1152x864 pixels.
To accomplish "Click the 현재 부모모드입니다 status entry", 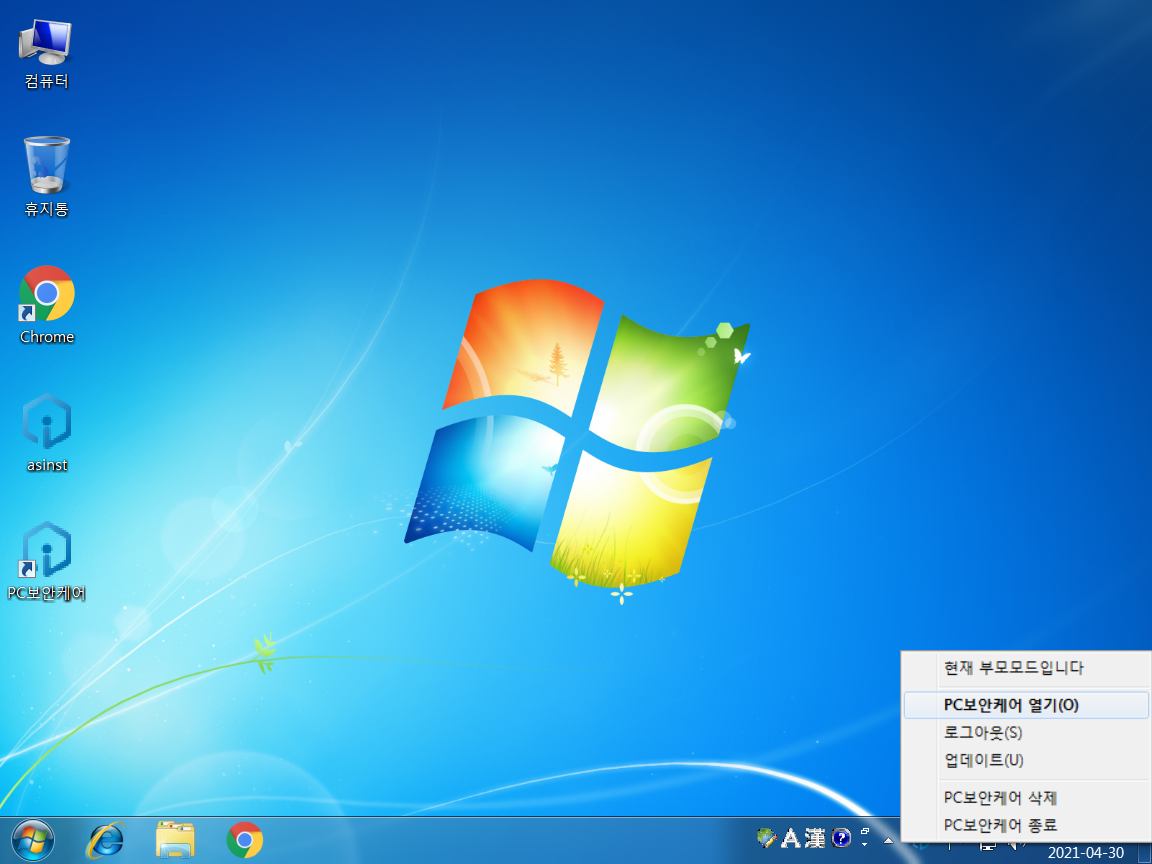I will tap(1026, 668).
